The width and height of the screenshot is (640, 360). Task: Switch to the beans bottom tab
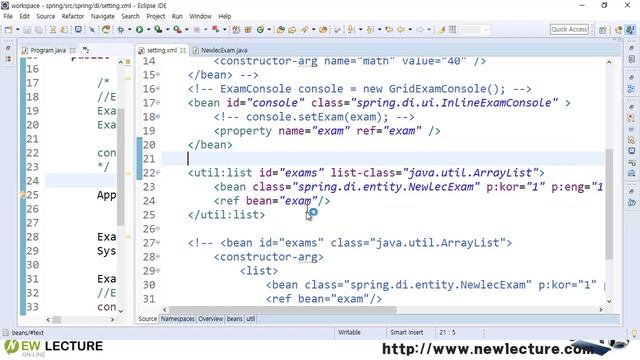(234, 319)
